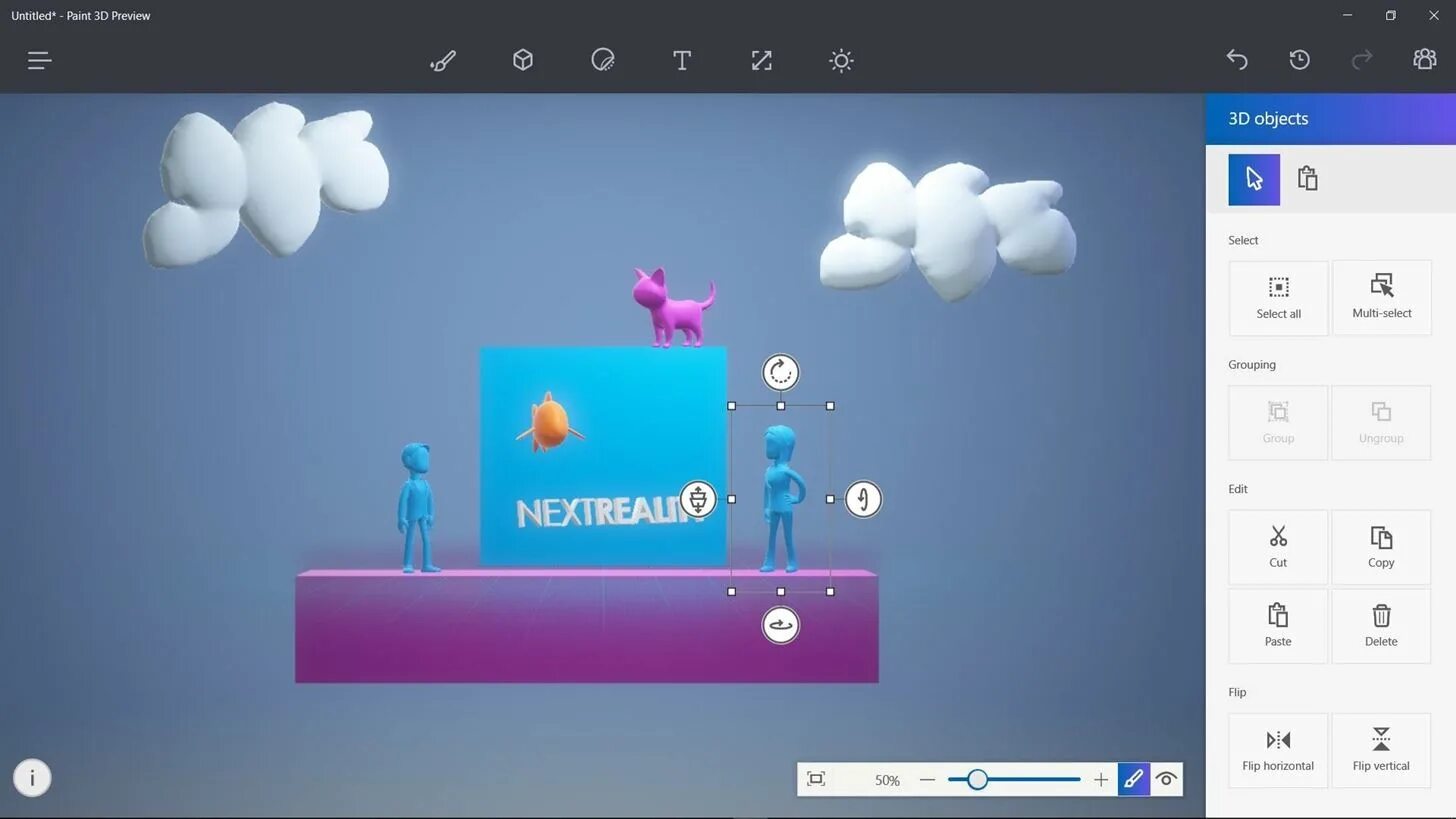Open the Effects sun icon
Screen dimensions: 1456x819
841,61
